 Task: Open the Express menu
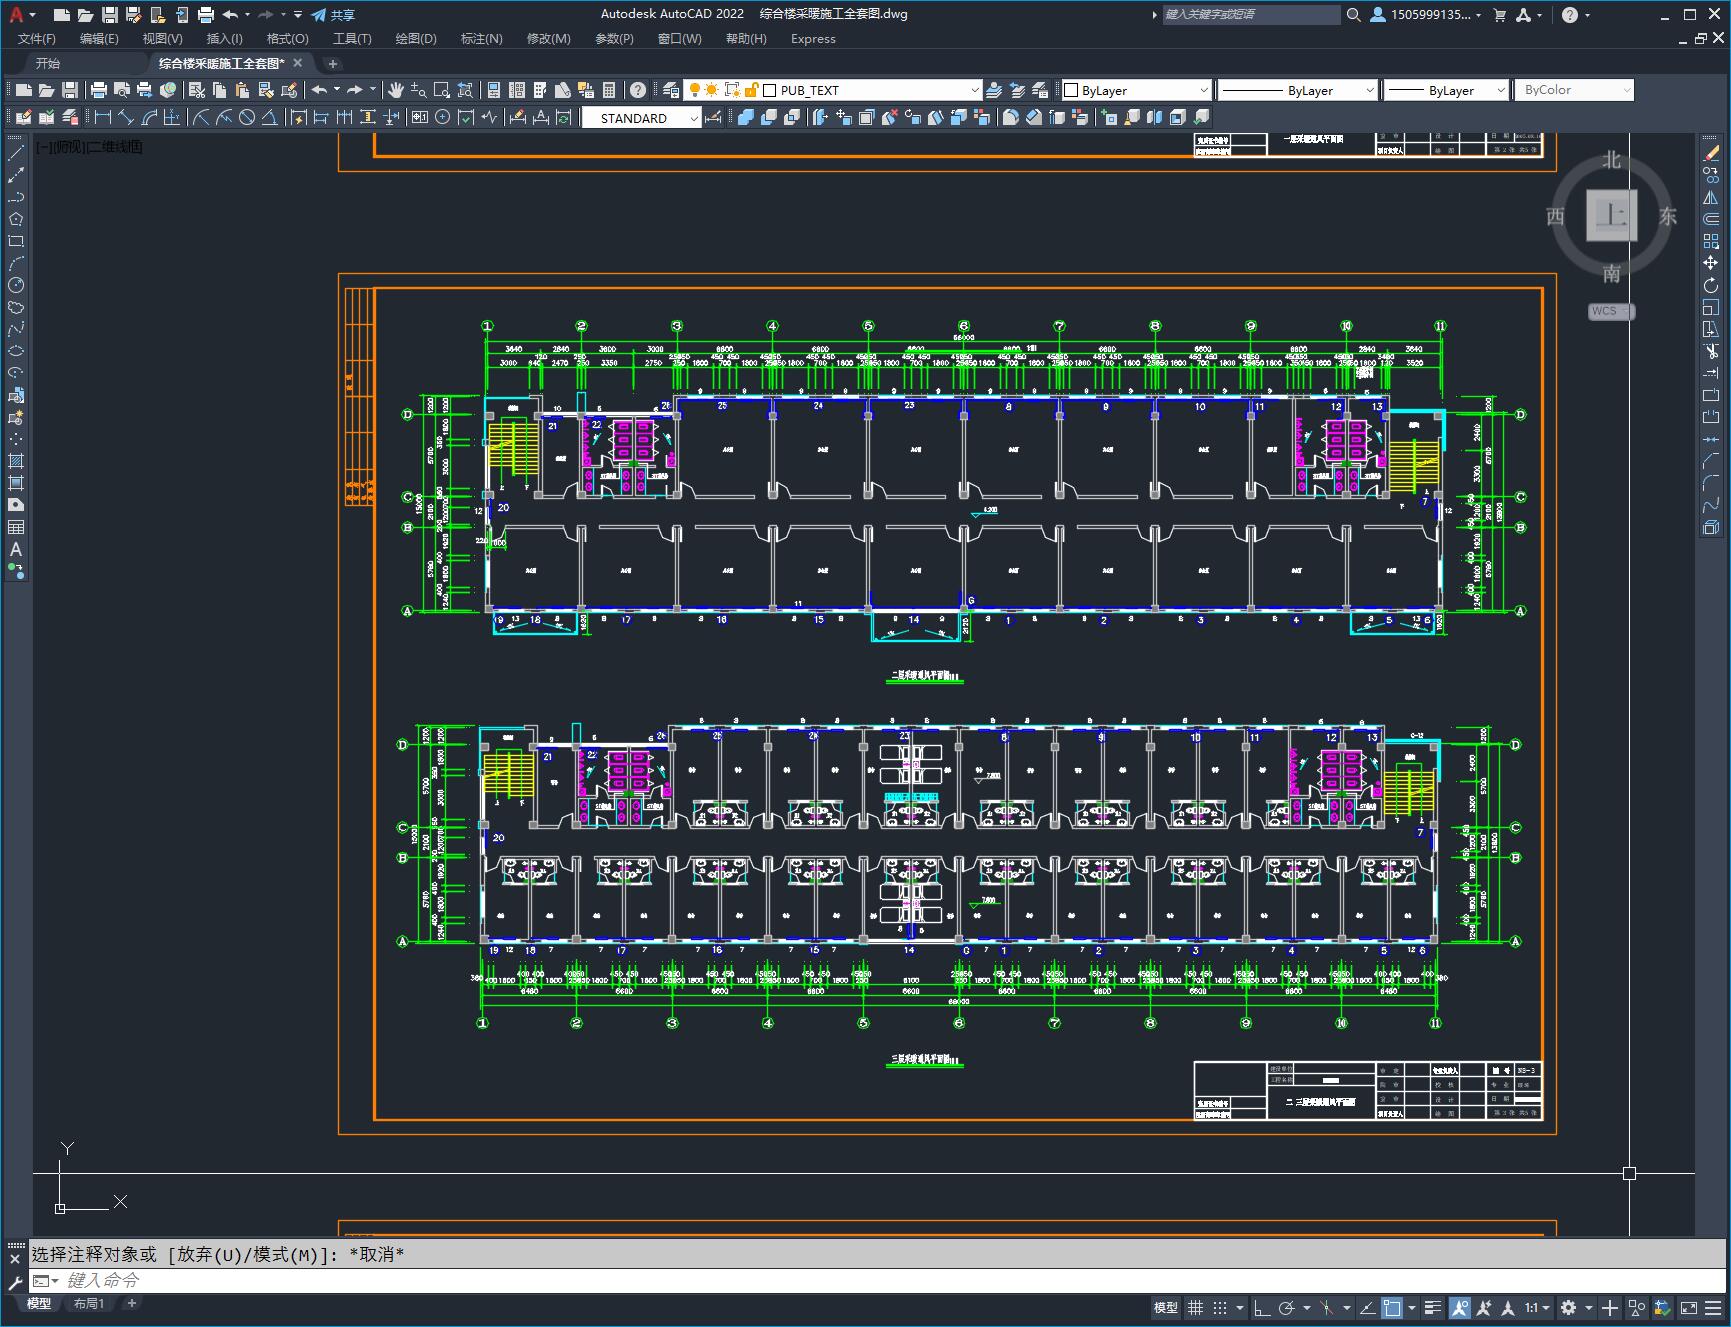[x=813, y=38]
